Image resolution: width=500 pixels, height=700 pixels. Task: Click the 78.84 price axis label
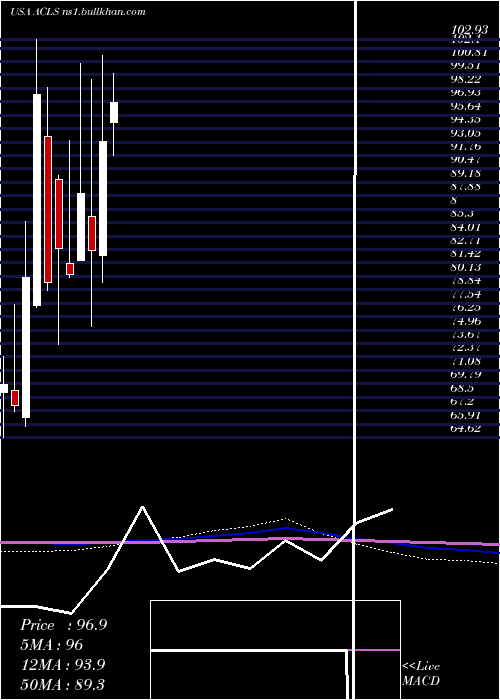coord(466,281)
